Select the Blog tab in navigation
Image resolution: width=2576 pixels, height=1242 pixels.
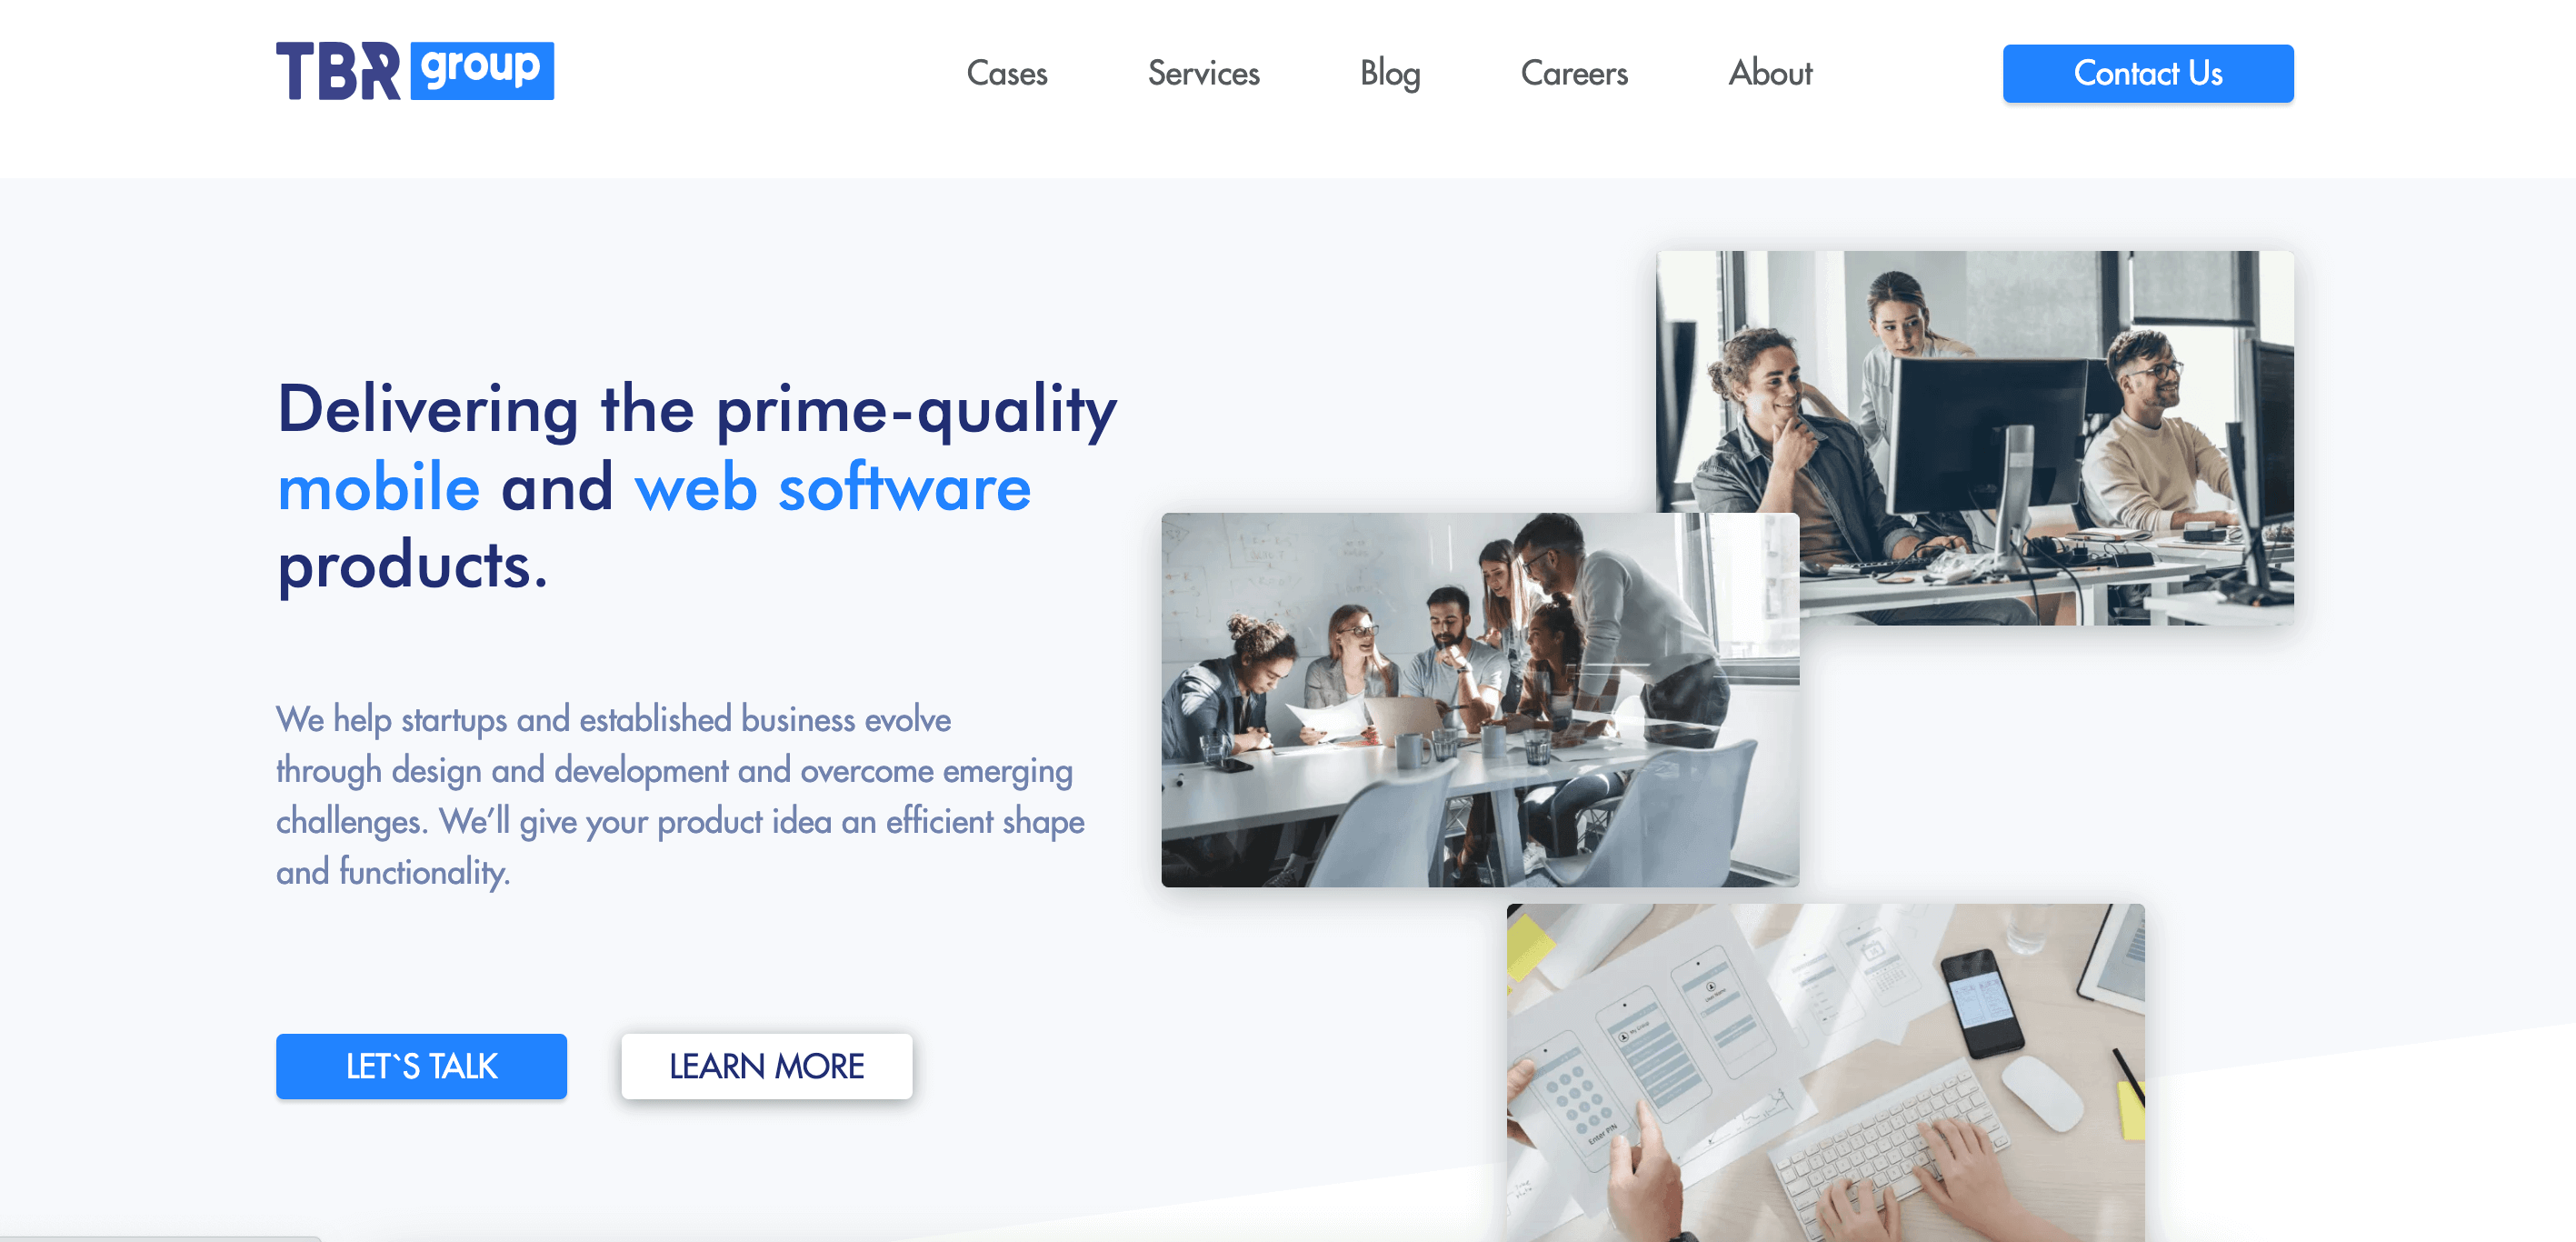pyautogui.click(x=1390, y=71)
